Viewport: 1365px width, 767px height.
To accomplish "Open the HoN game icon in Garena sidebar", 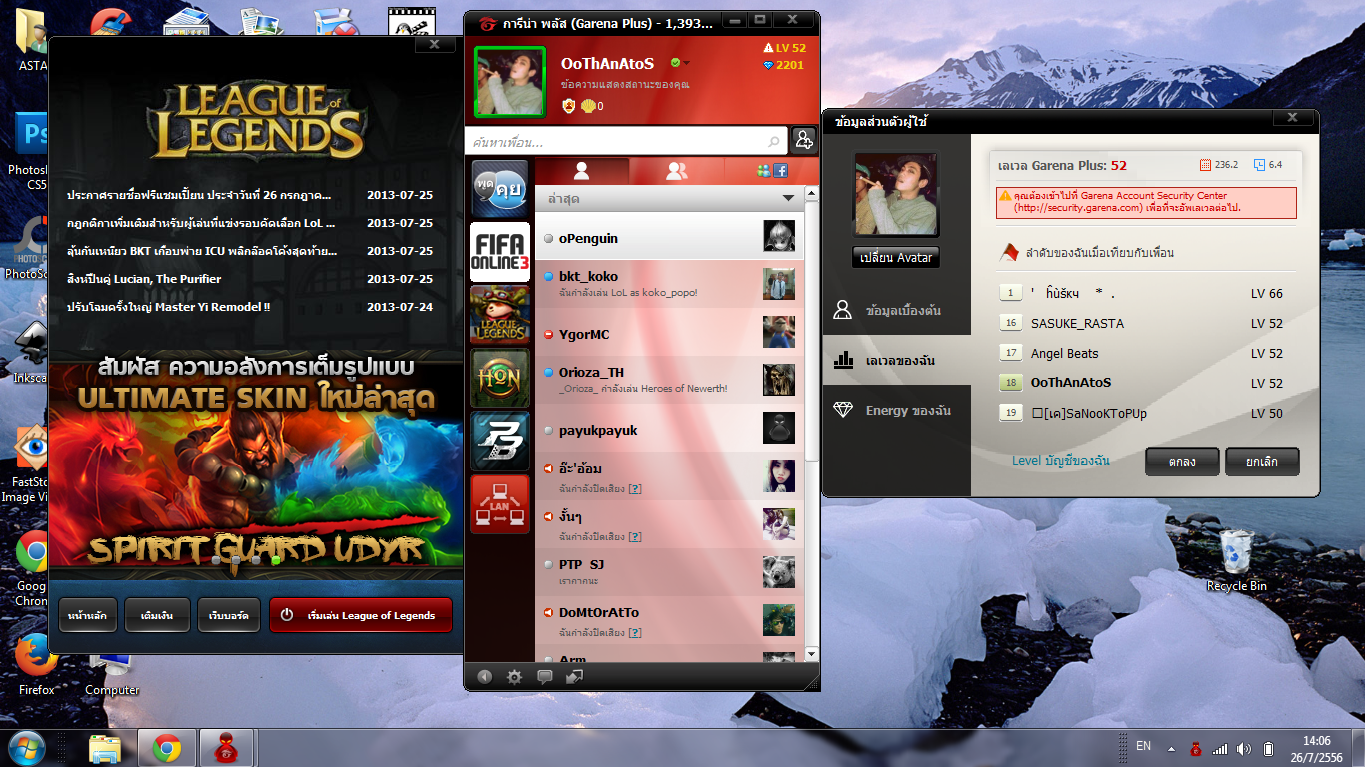I will (x=500, y=376).
